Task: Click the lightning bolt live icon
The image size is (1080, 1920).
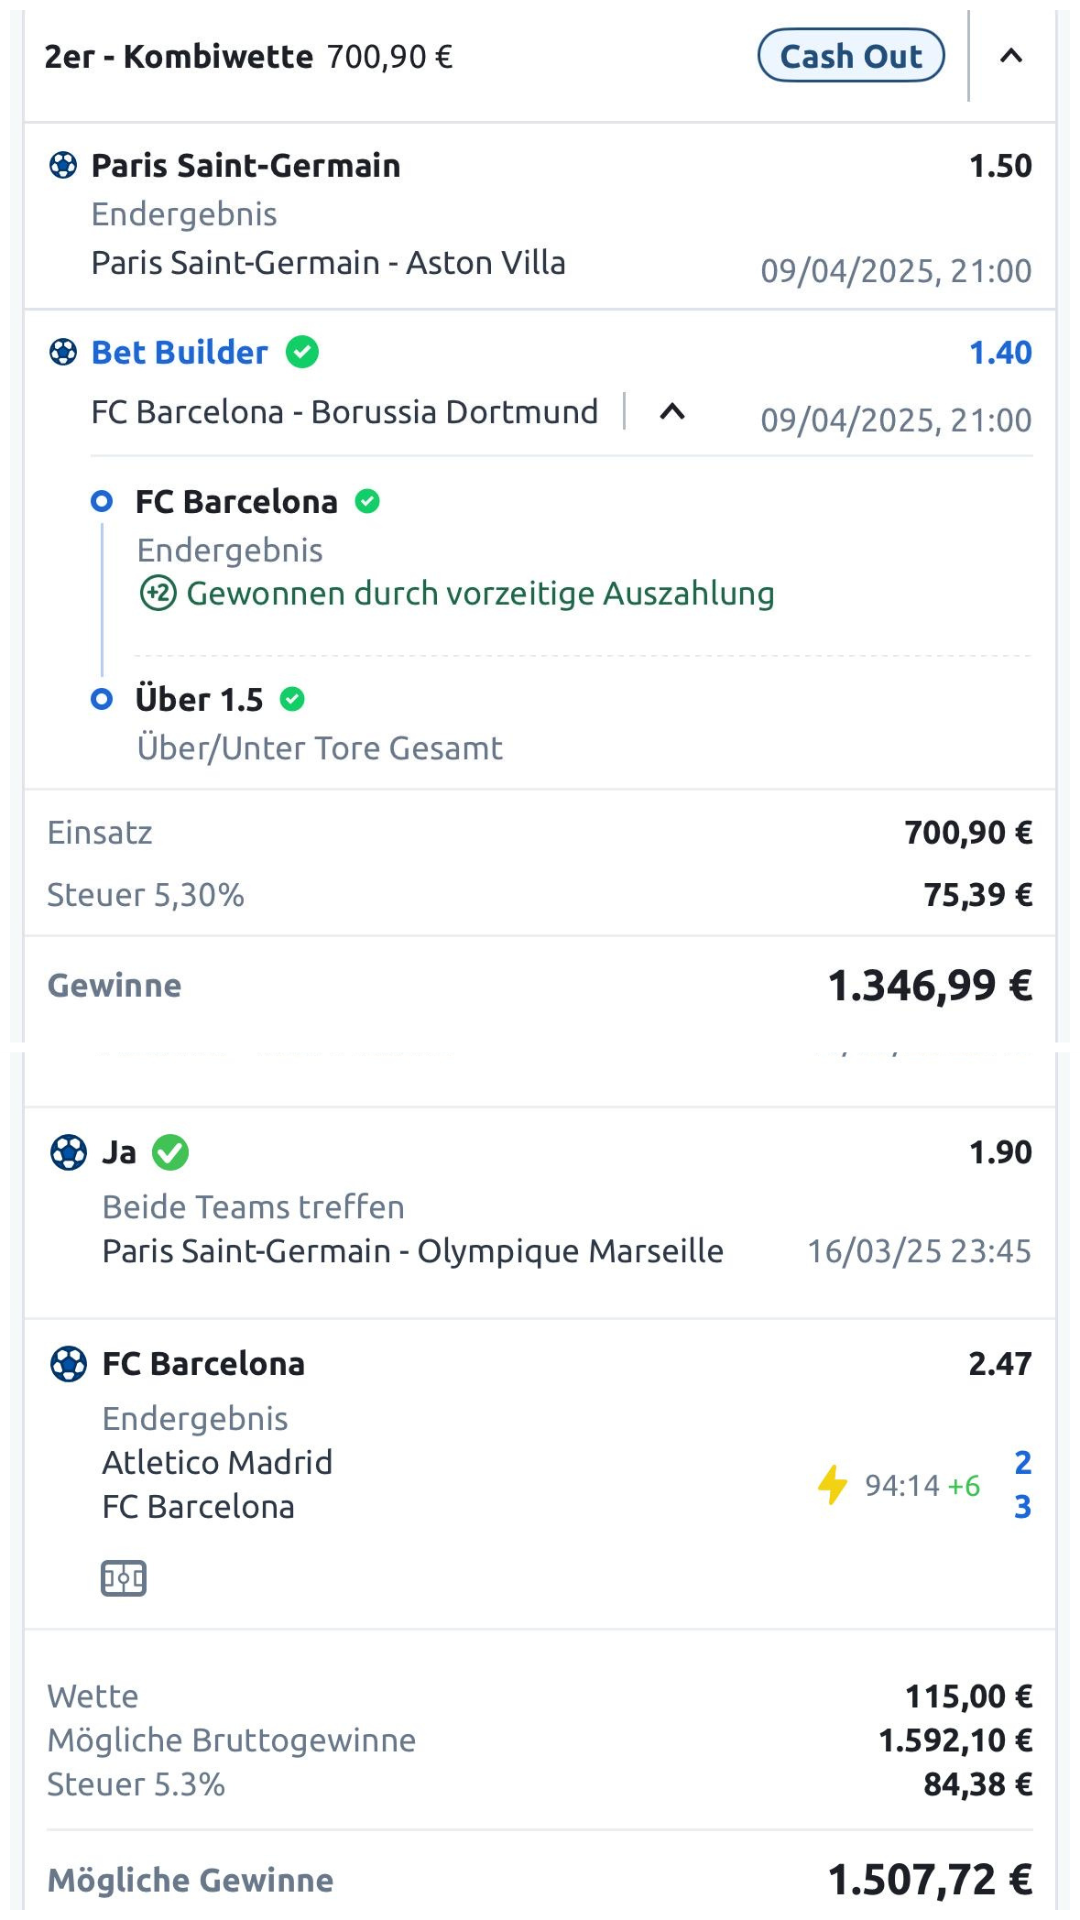Action: [x=832, y=1485]
